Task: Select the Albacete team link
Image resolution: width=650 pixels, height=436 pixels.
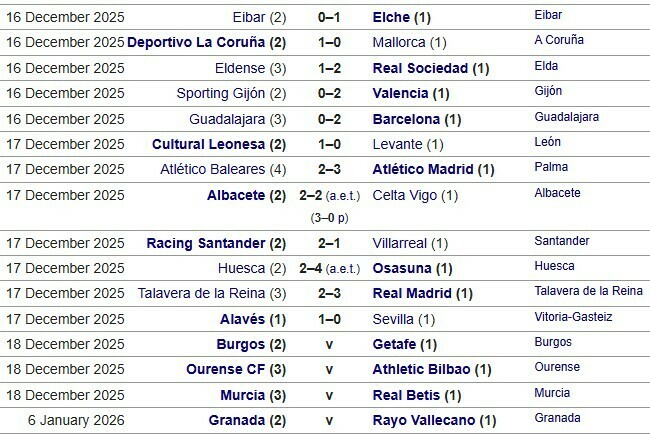Action: click(236, 195)
